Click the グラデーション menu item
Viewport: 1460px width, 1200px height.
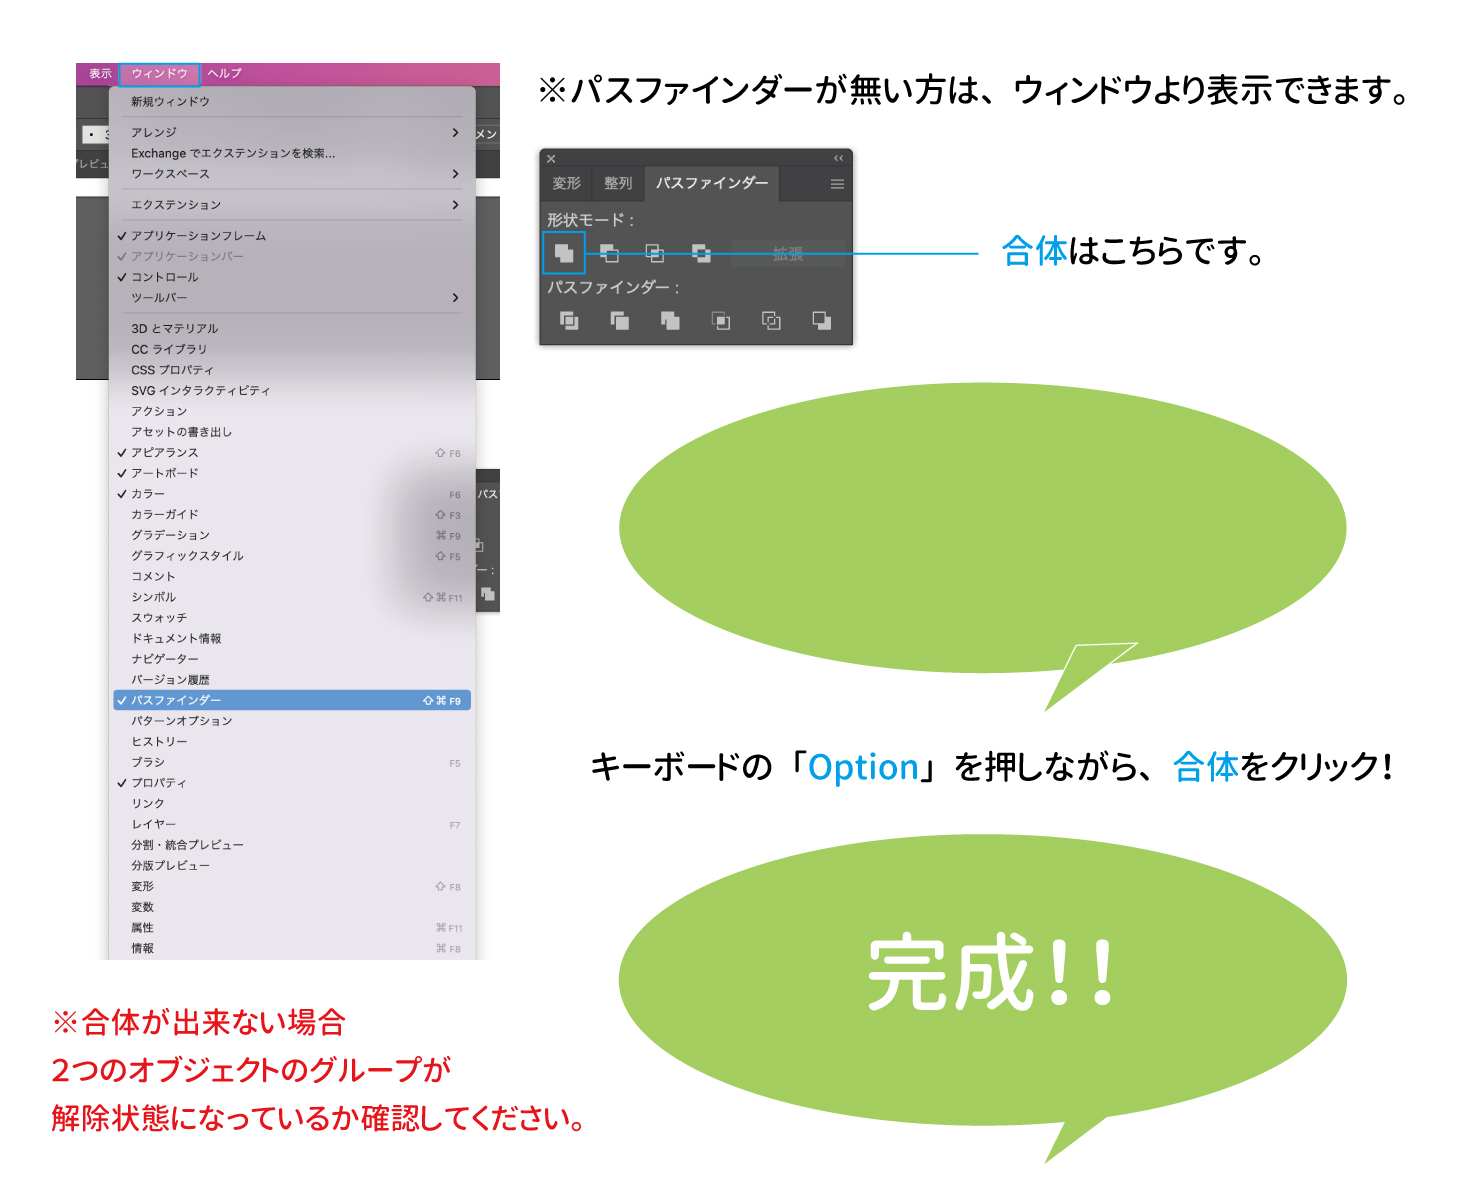(292, 536)
